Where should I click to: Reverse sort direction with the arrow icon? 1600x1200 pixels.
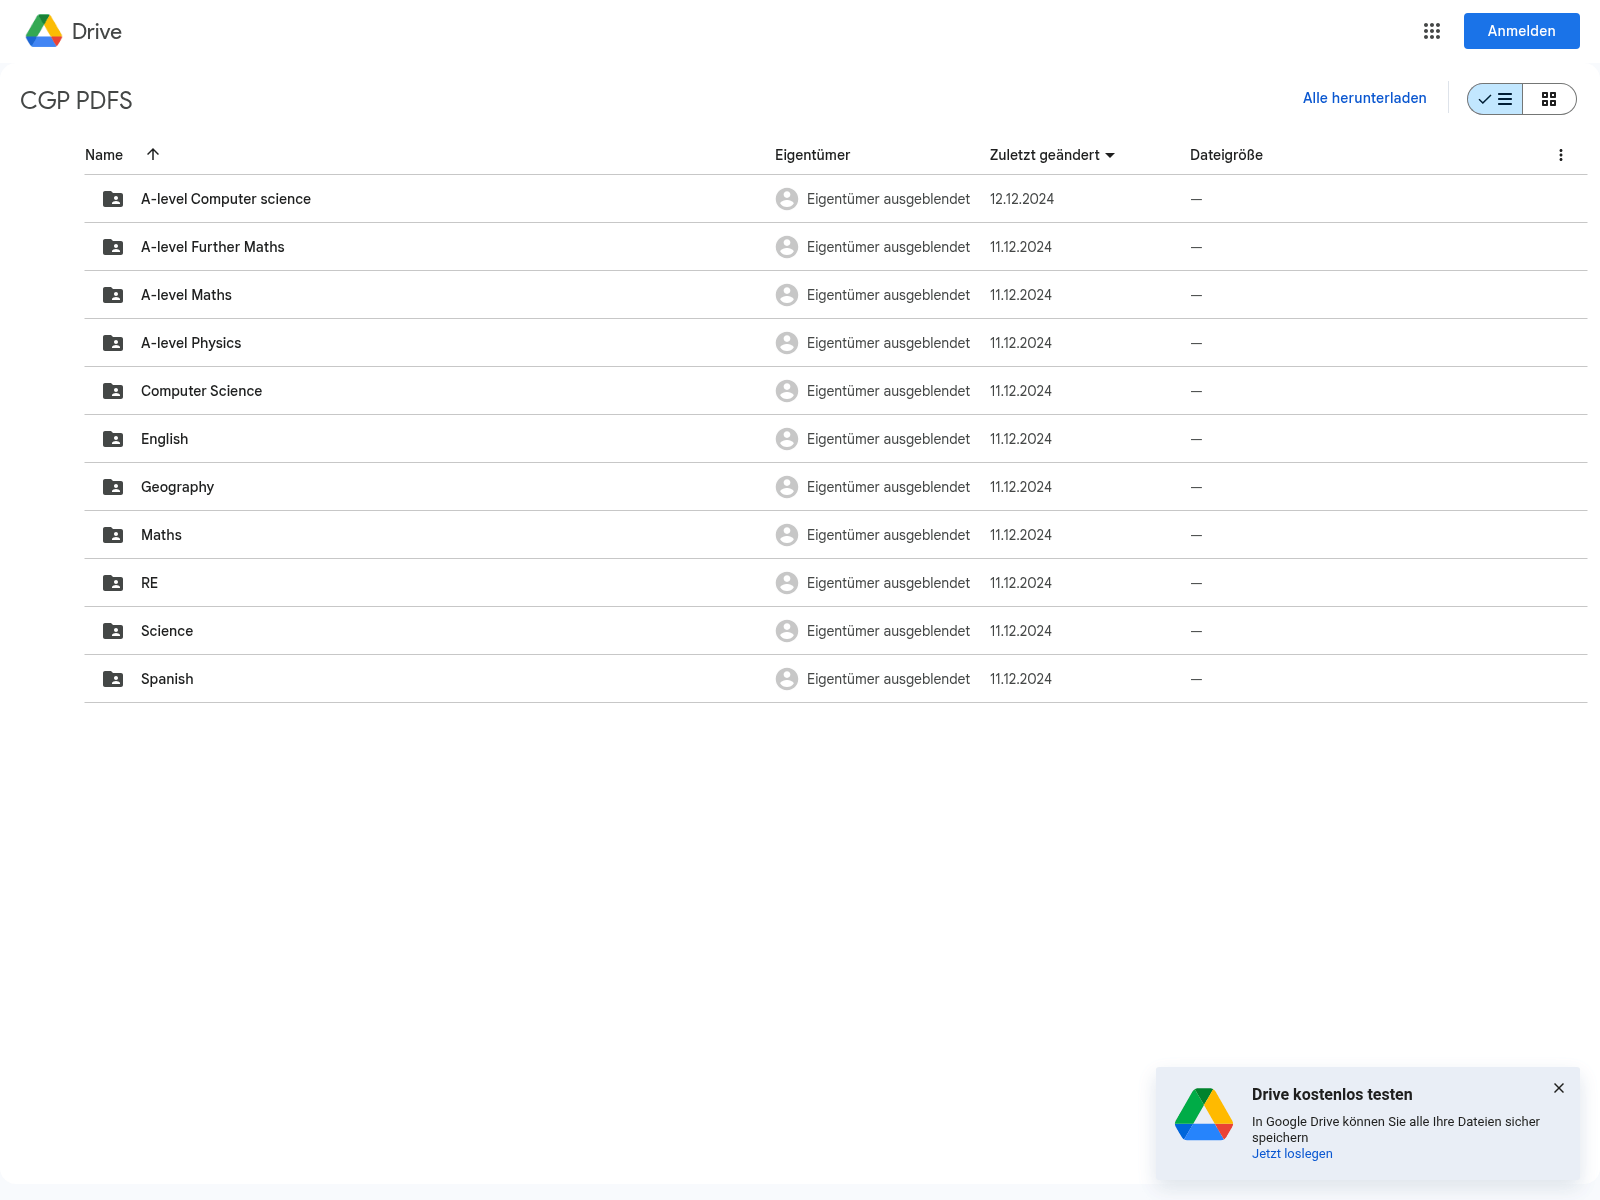[153, 154]
